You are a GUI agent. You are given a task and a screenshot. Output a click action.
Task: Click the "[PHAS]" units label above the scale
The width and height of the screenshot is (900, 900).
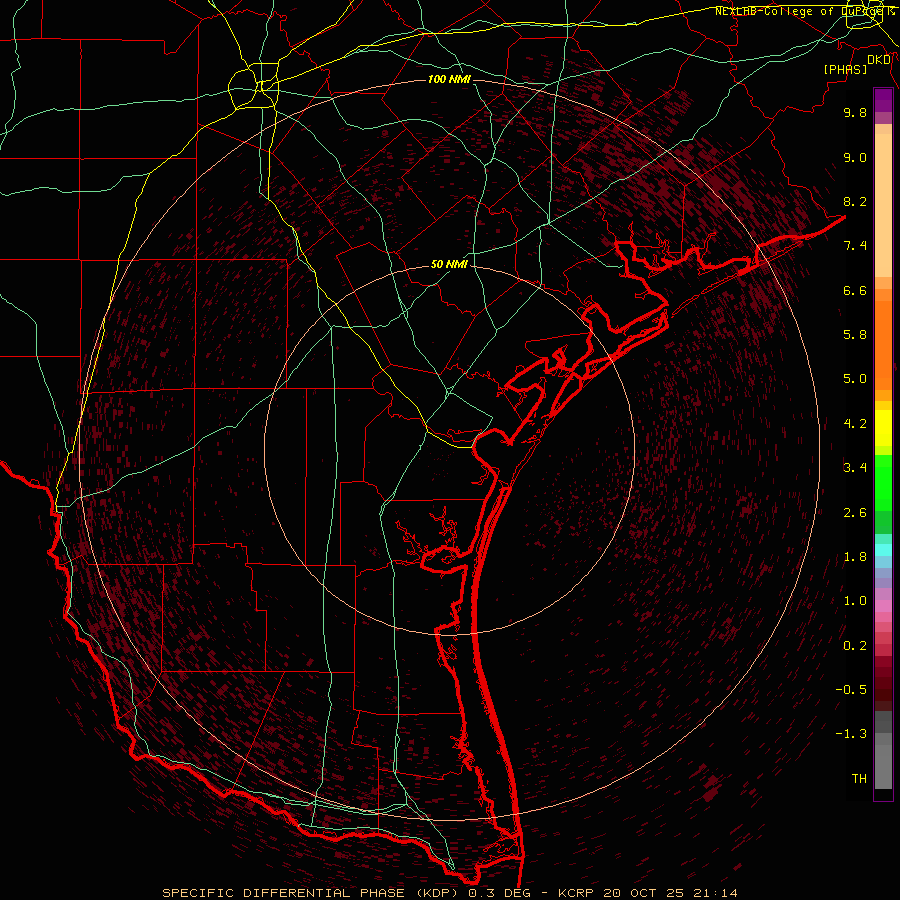(x=845, y=70)
